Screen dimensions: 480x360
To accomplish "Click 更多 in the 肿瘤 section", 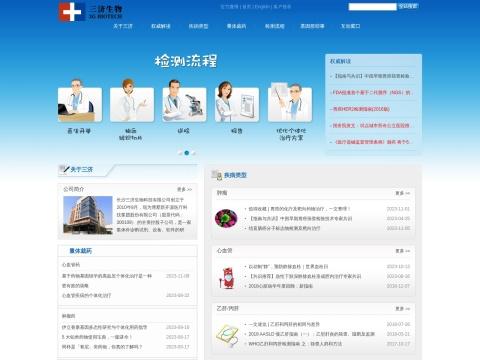I will tap(402, 193).
